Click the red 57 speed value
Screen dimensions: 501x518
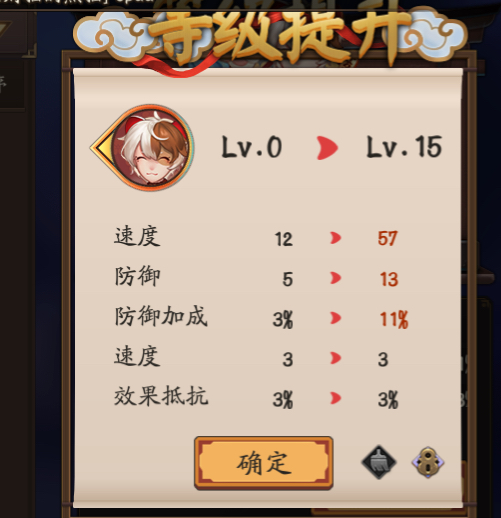tap(388, 239)
